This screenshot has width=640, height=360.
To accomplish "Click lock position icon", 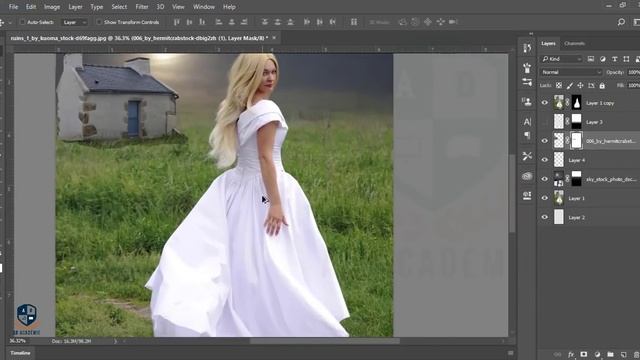I will [x=580, y=85].
